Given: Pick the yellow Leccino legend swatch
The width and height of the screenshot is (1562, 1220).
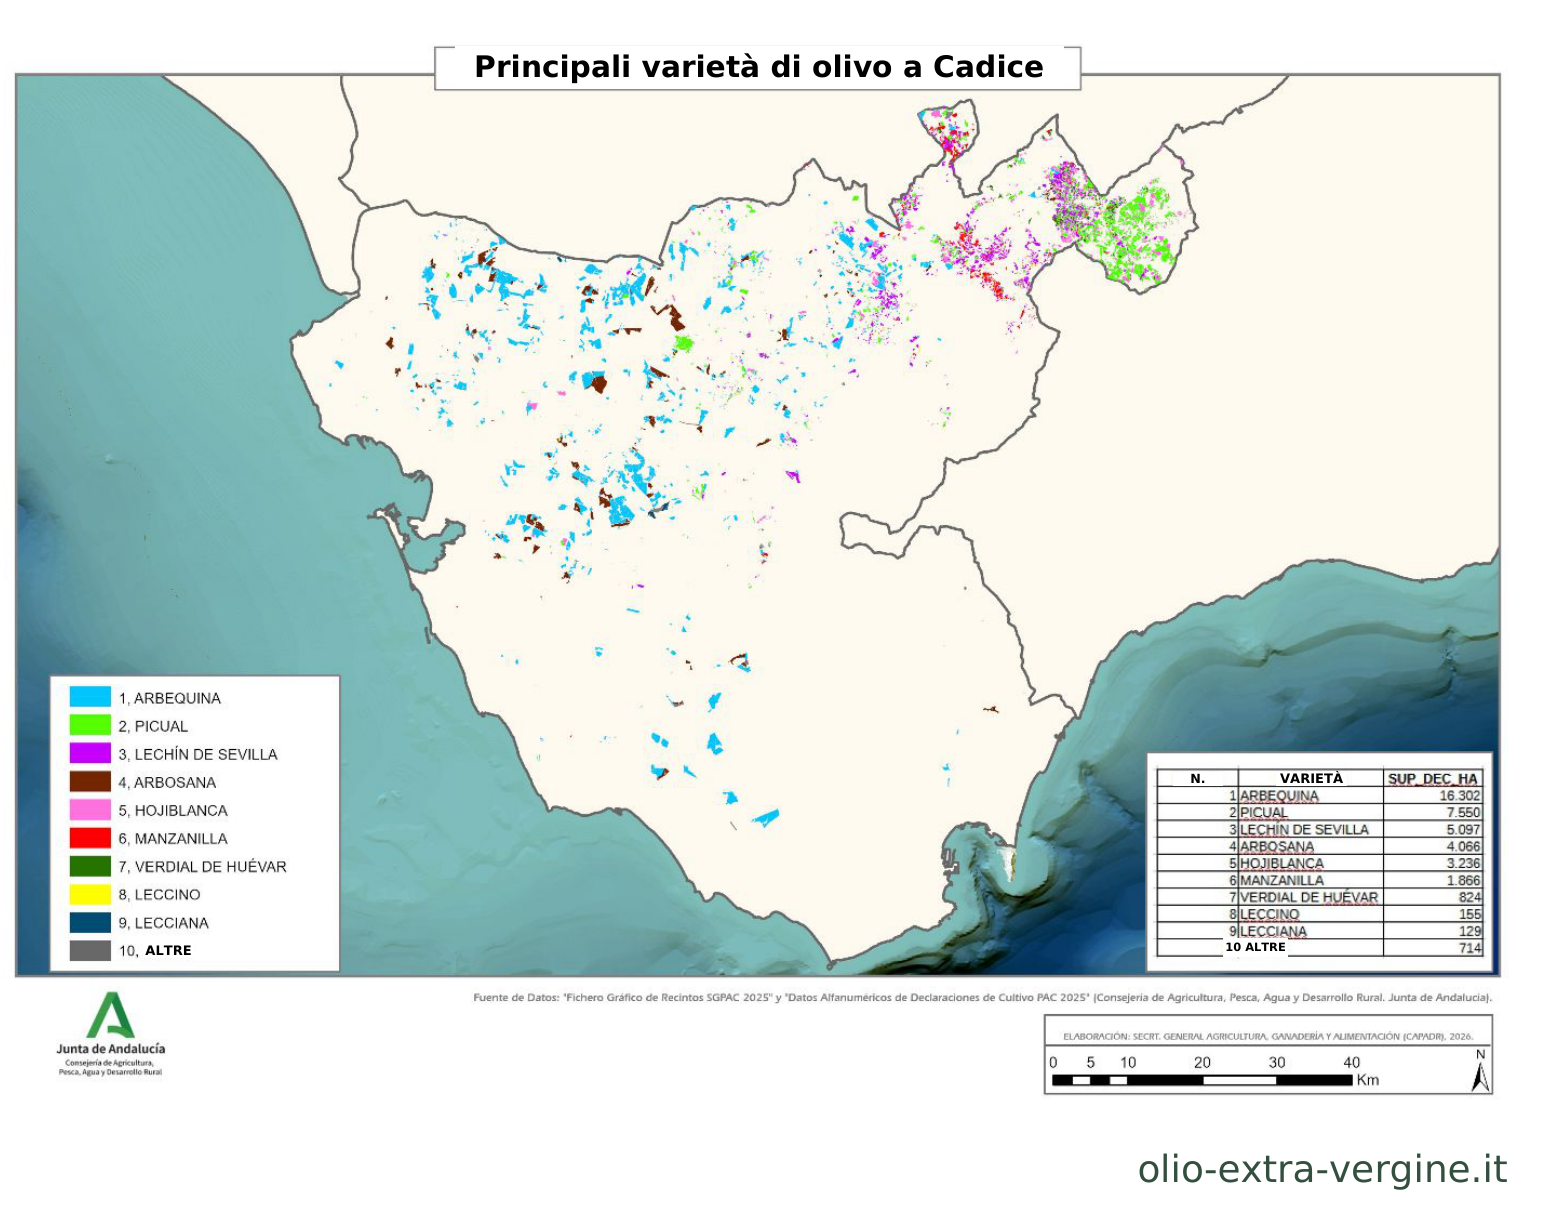Looking at the screenshot, I should [90, 894].
